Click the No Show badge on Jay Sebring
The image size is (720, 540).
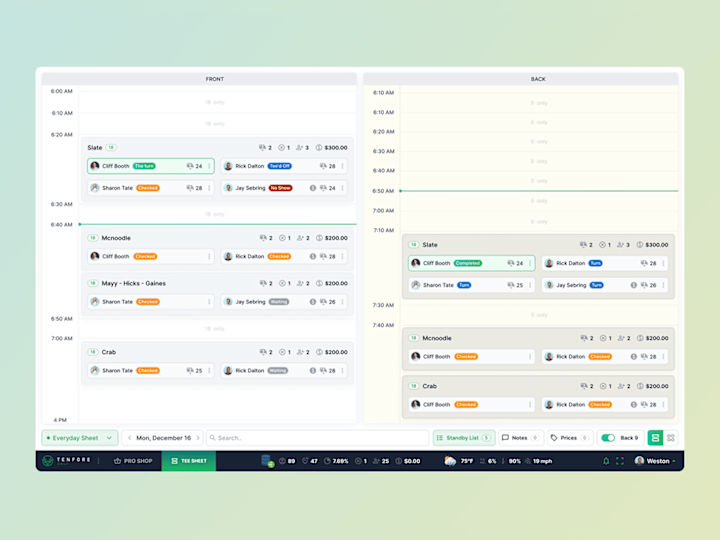tap(280, 188)
